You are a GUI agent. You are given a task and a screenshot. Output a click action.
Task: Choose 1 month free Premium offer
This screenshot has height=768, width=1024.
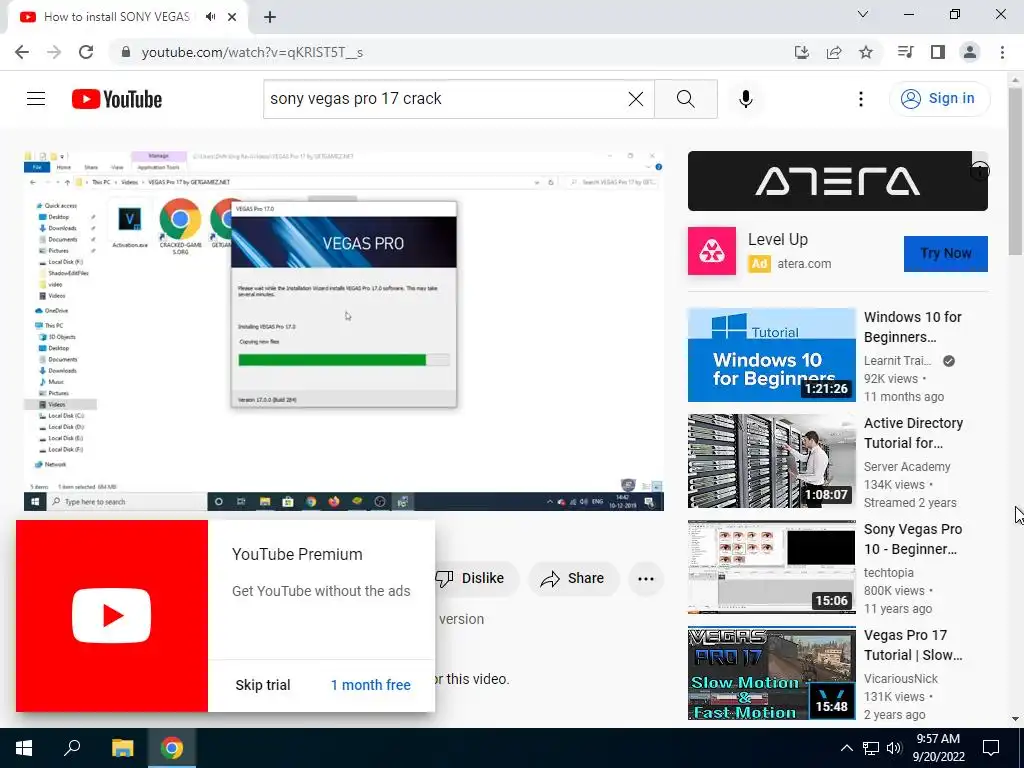click(x=370, y=685)
